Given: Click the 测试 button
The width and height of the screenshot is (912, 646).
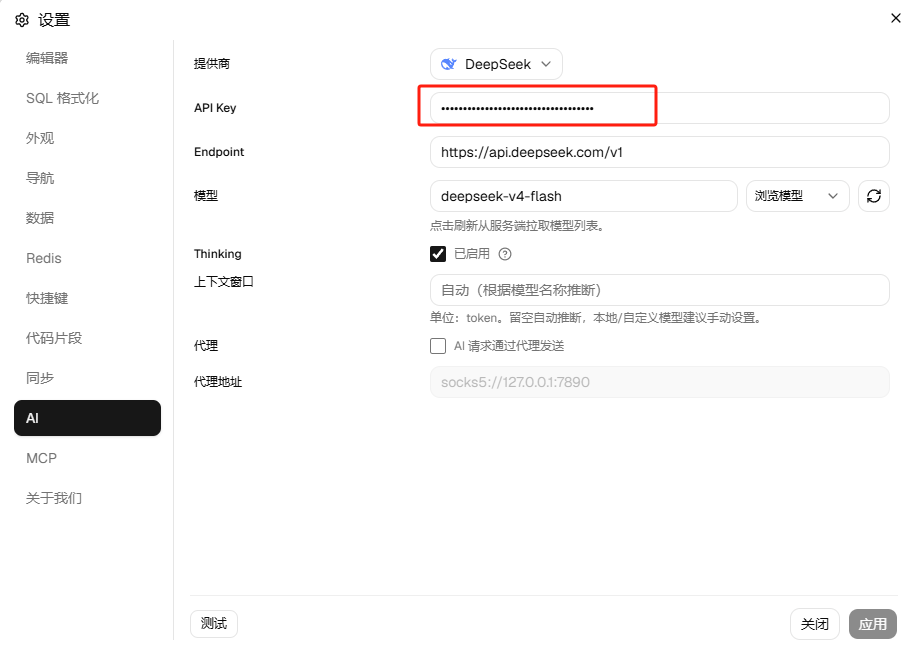Looking at the screenshot, I should click(213, 624).
